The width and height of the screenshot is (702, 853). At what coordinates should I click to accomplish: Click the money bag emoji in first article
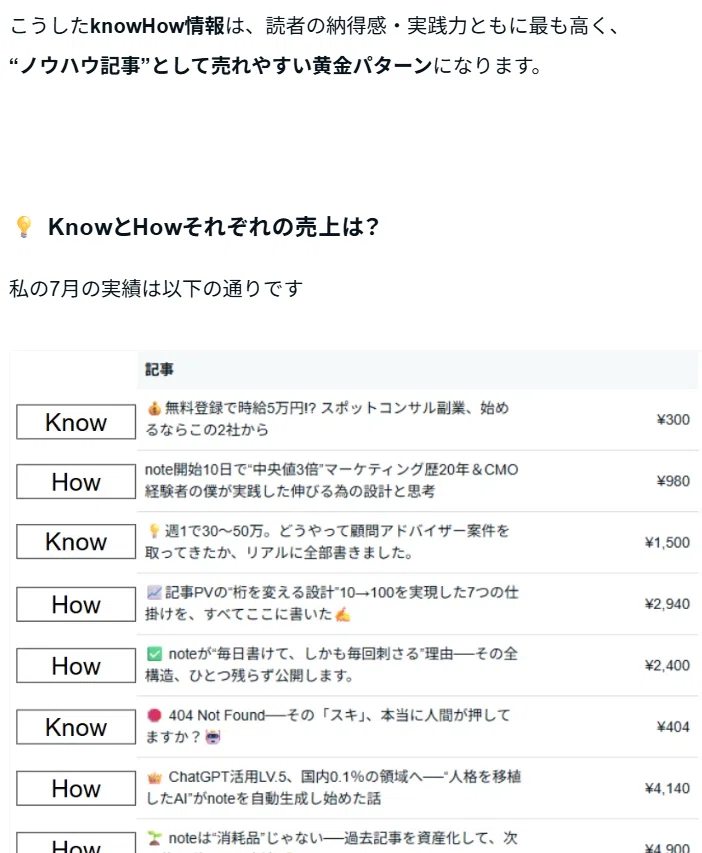click(x=154, y=408)
